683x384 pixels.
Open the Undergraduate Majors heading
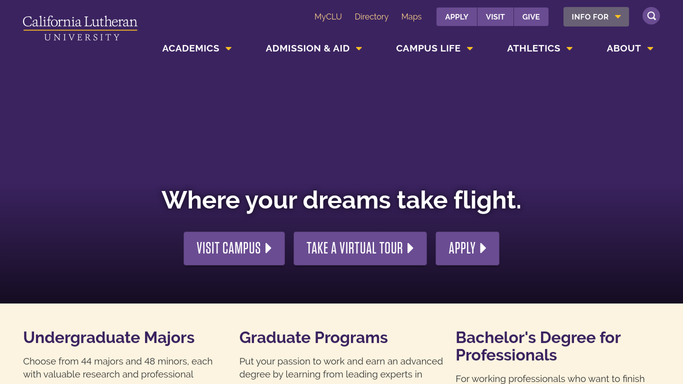(x=109, y=337)
